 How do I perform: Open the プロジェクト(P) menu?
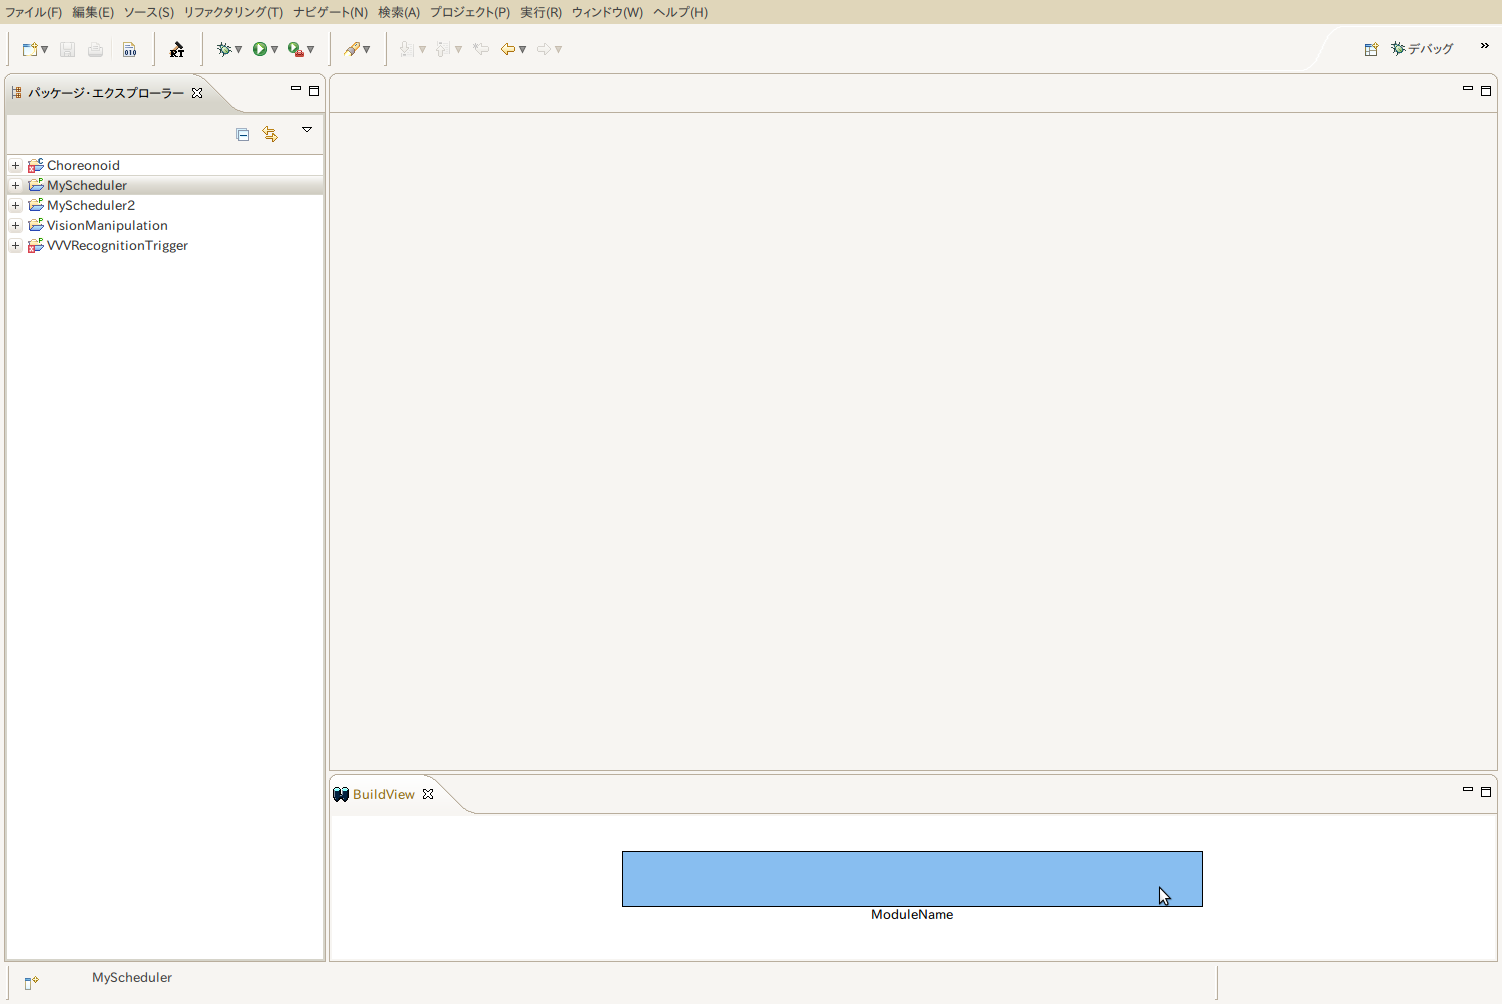tap(469, 12)
